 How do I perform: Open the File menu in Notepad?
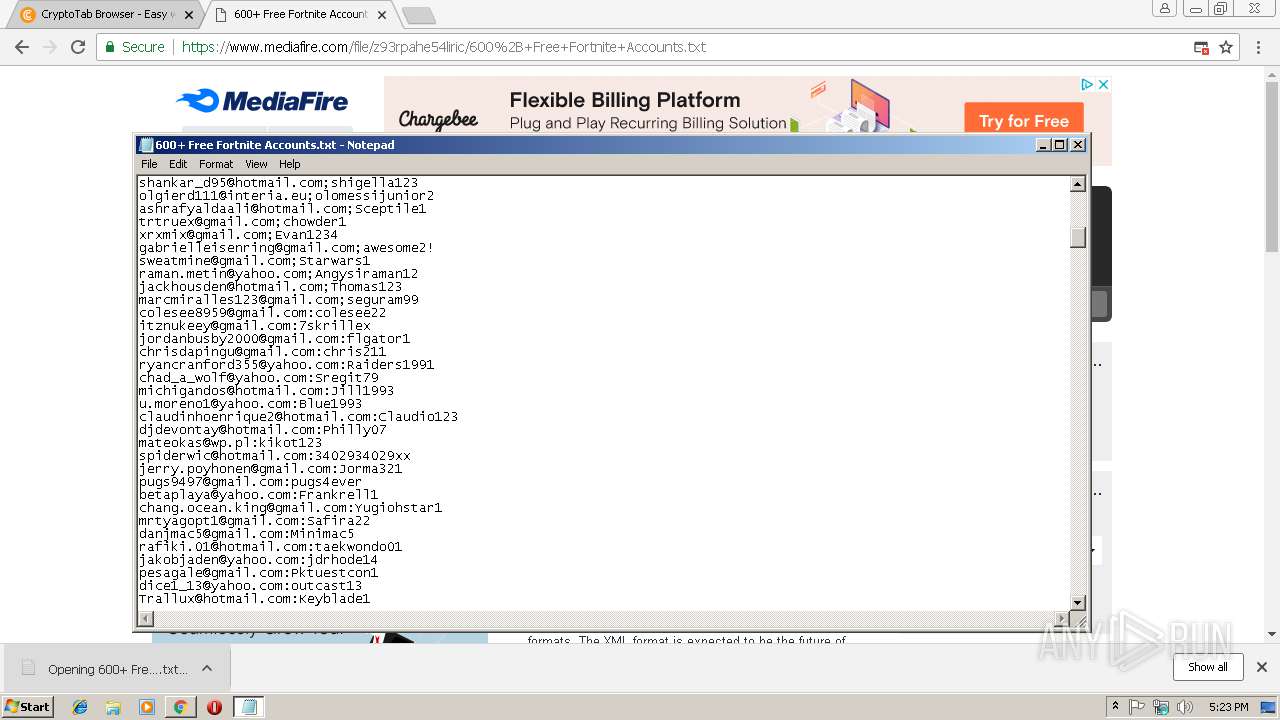[149, 164]
